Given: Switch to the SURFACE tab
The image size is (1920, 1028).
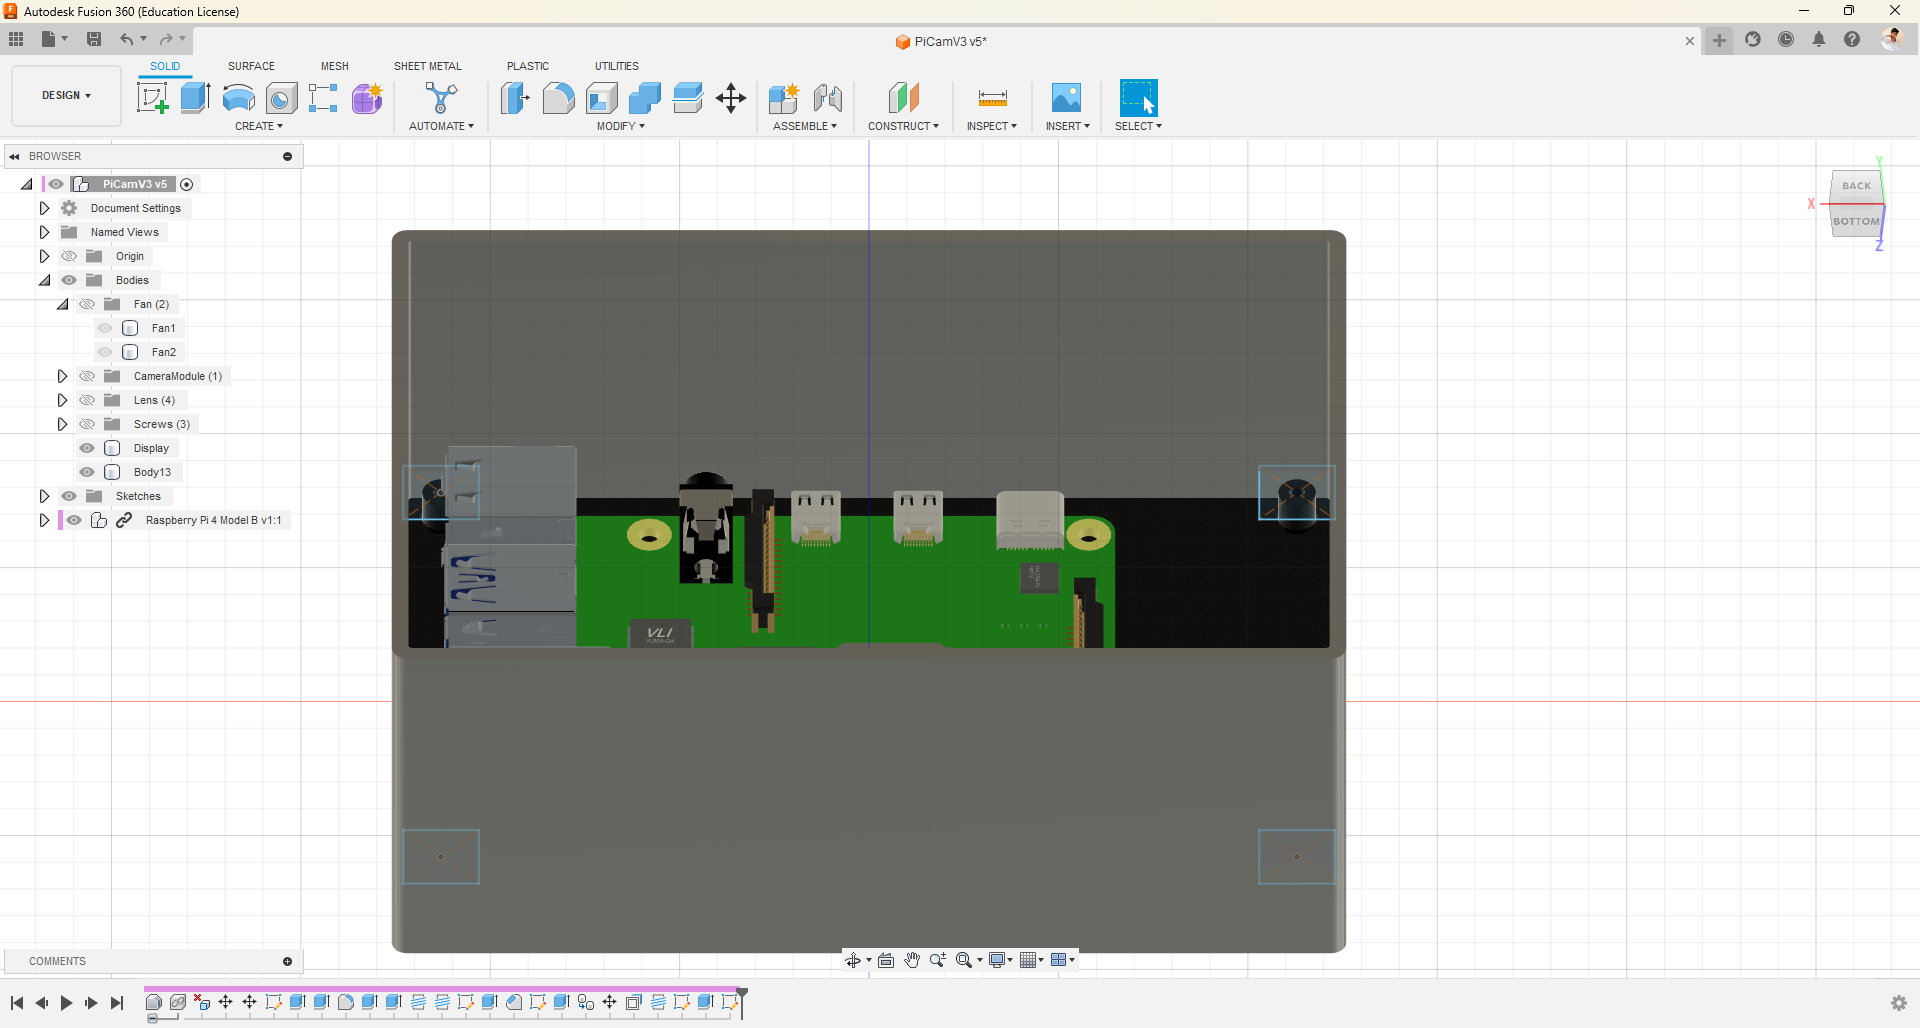Looking at the screenshot, I should tap(251, 66).
